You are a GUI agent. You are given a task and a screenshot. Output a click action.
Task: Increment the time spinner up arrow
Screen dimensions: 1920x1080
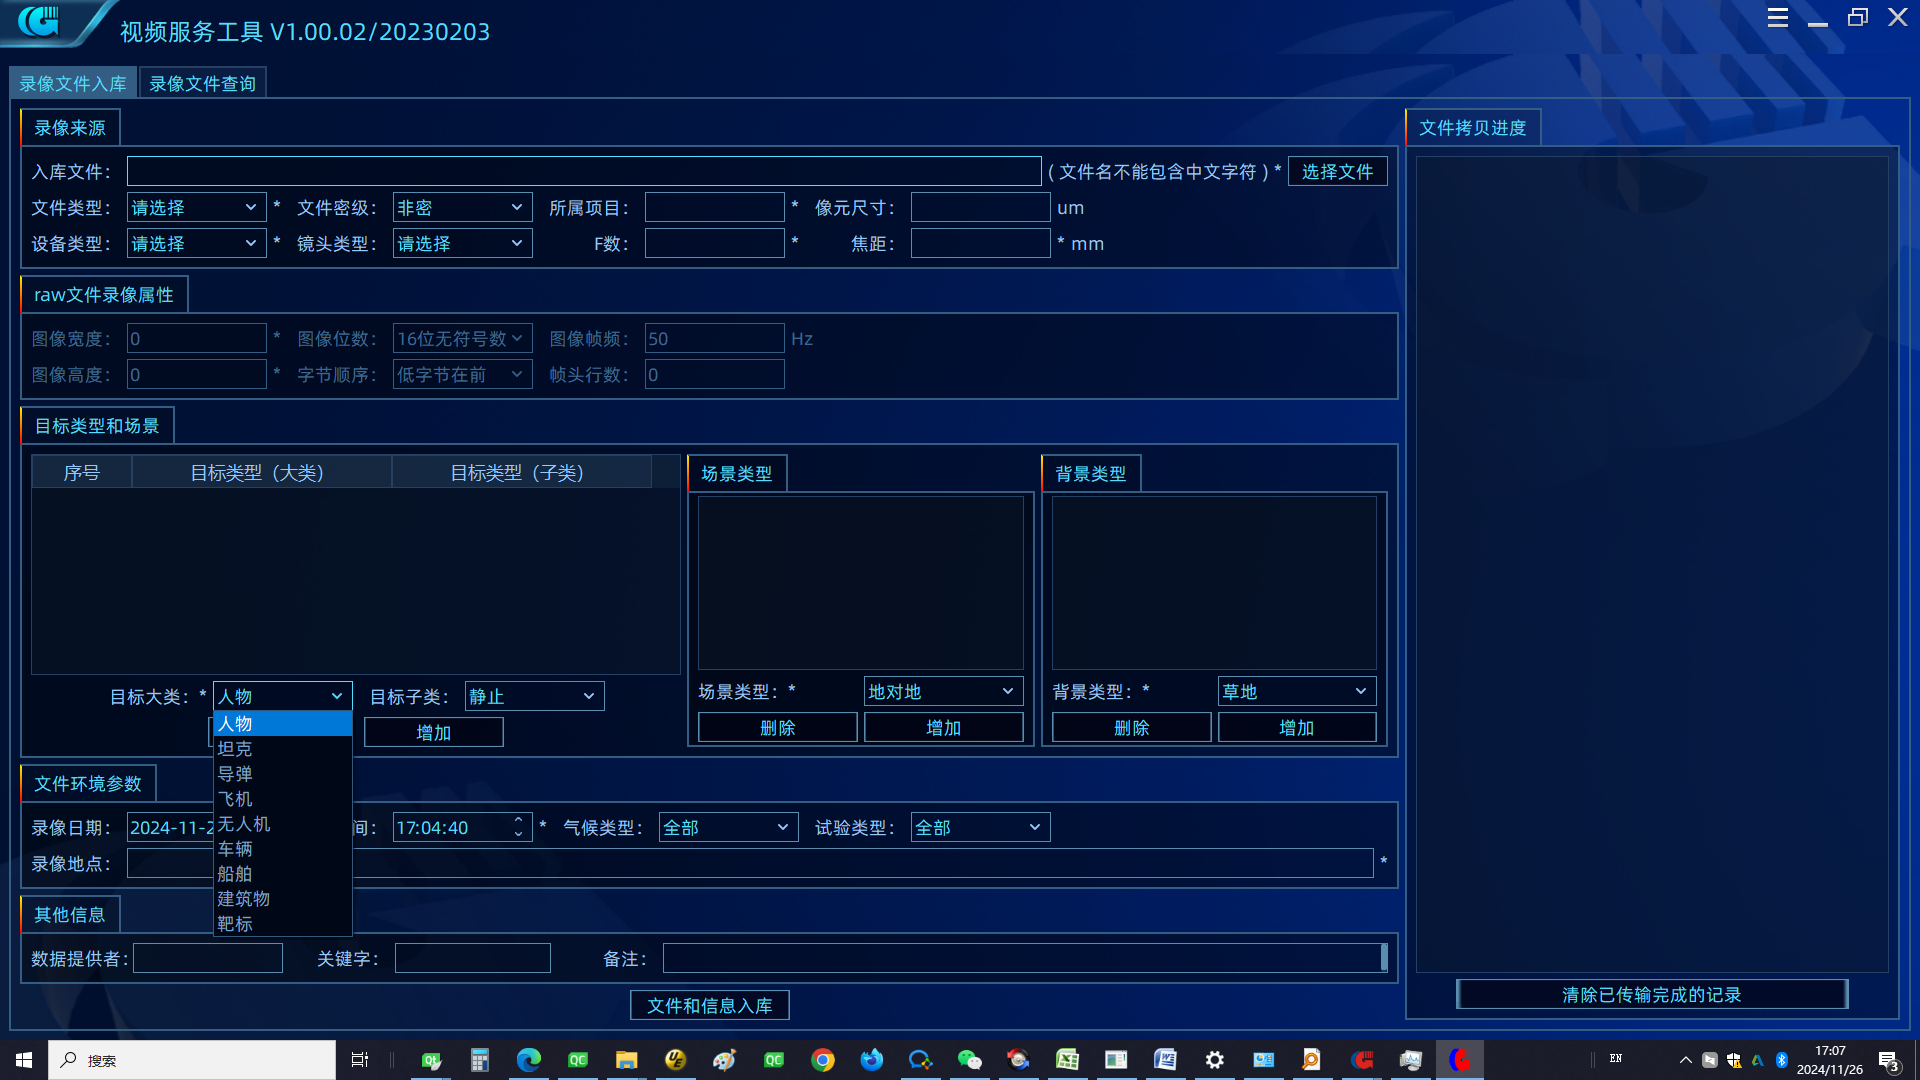(518, 821)
